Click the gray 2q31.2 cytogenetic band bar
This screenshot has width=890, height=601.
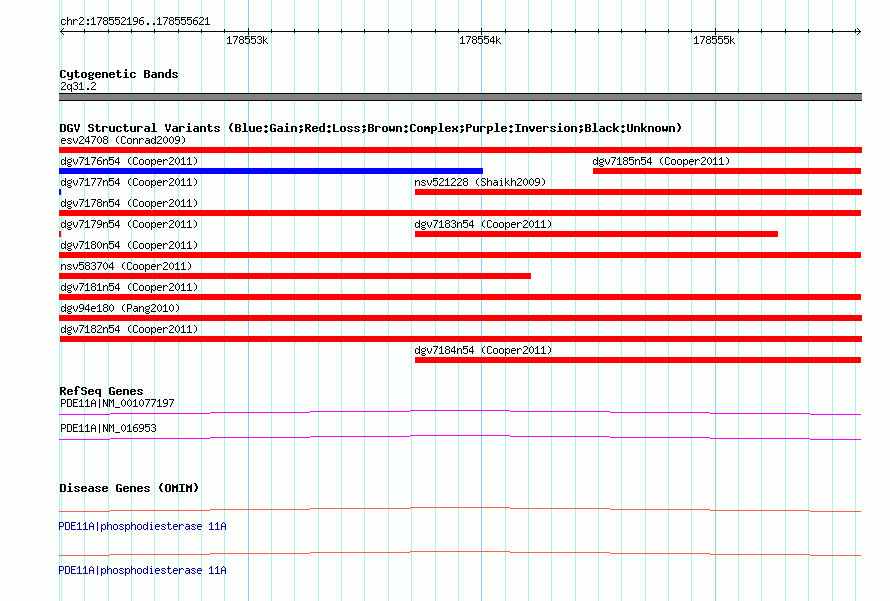coord(460,97)
